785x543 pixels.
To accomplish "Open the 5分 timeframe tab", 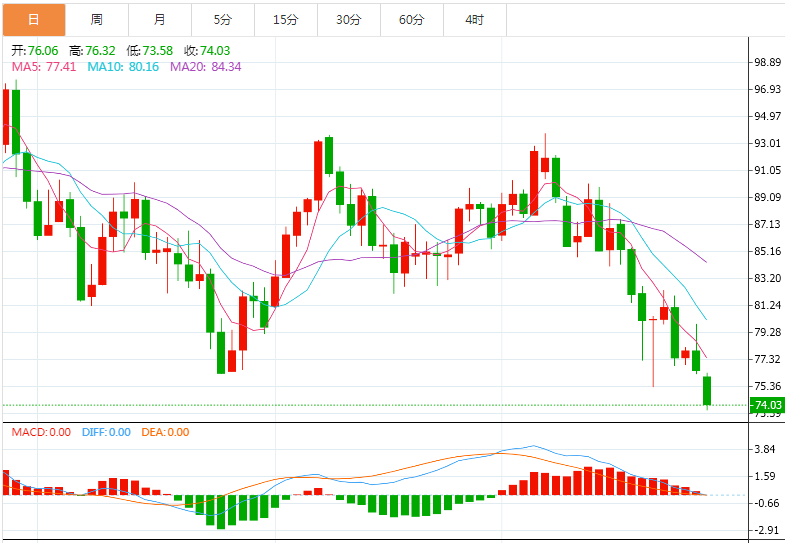I will (223, 20).
